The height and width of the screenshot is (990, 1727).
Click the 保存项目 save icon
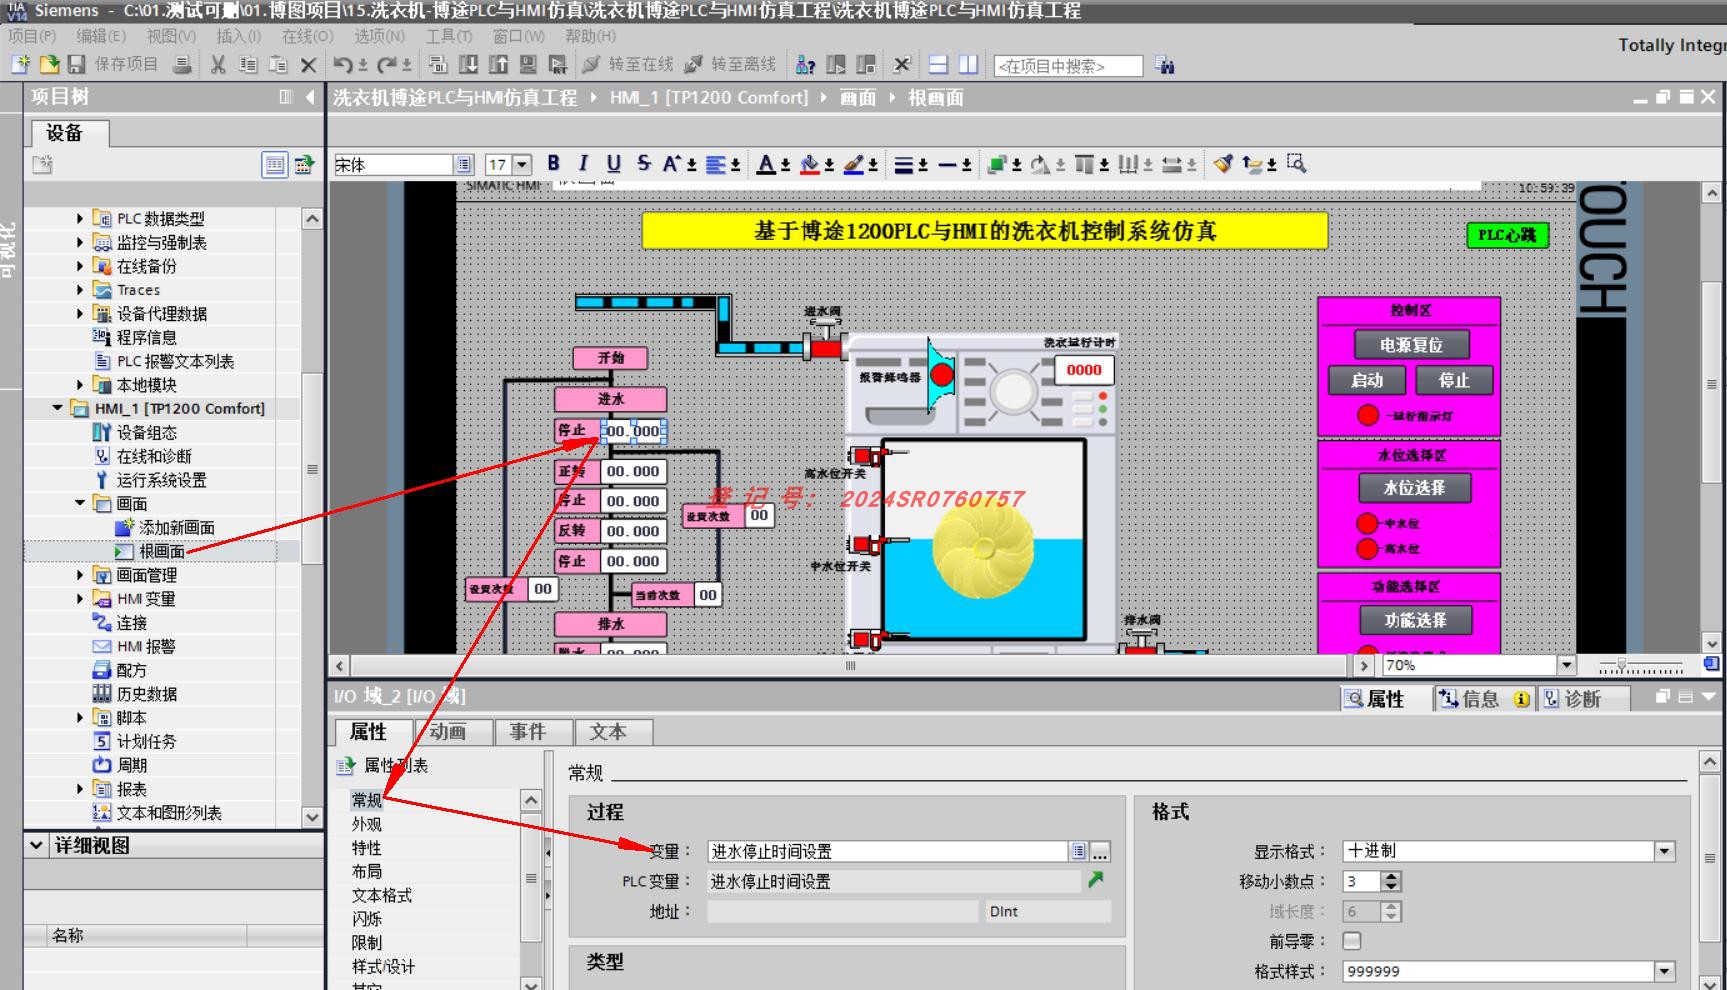coord(77,65)
